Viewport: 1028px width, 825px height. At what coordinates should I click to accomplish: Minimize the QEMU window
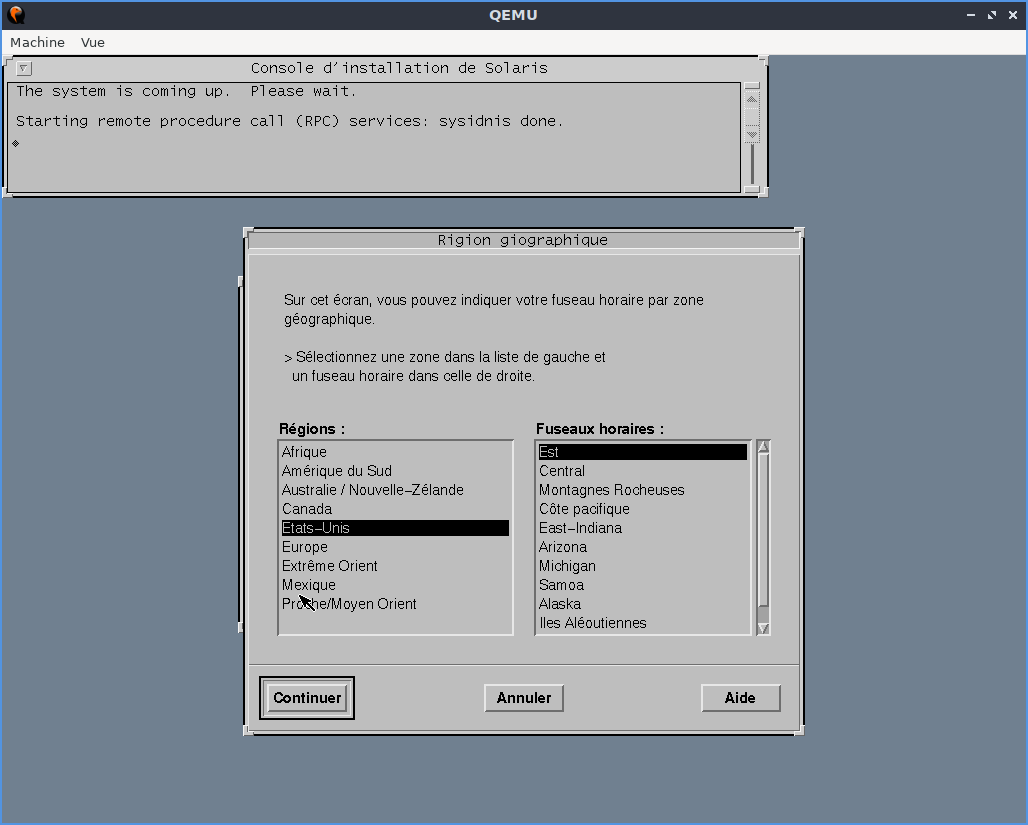[x=971, y=14]
